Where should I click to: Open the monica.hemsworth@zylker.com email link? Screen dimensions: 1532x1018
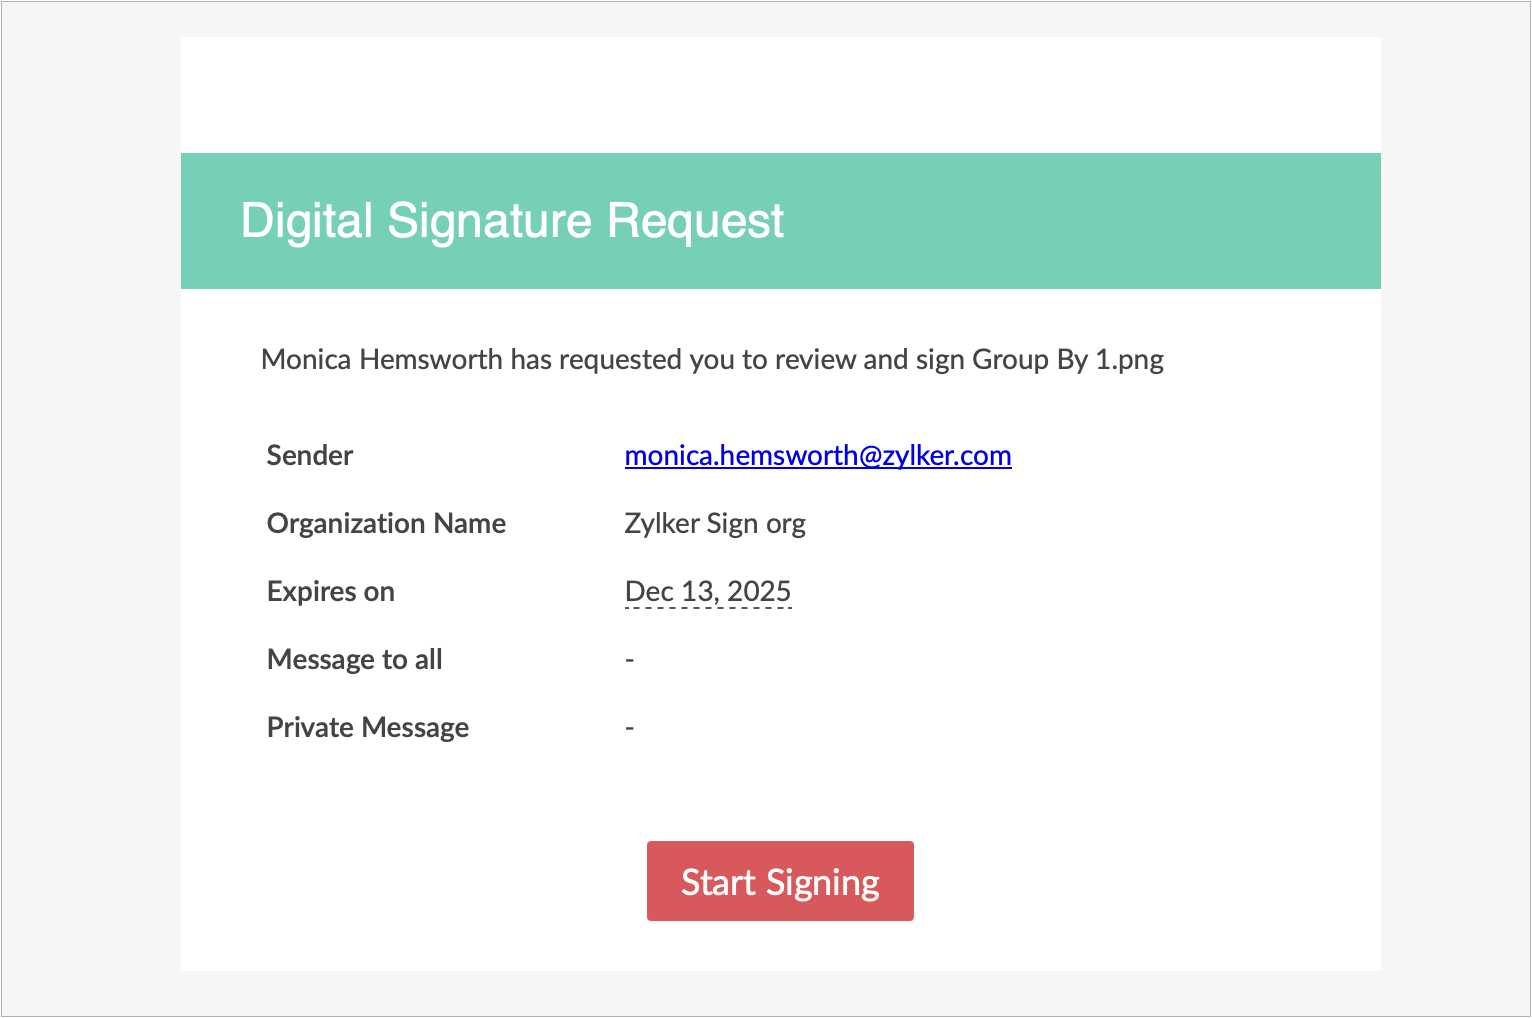pos(817,456)
